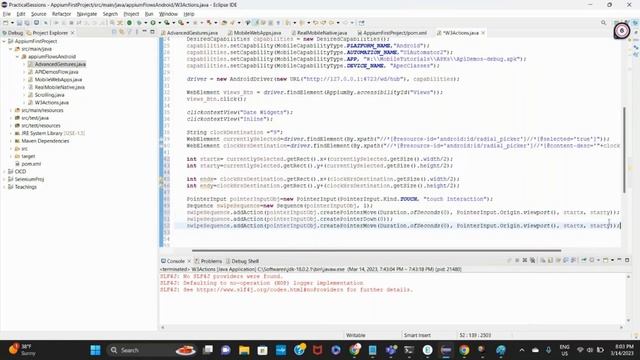640x360 pixels.
Task: Open the Display Selected Console dropdown arrow
Action: 598,260
